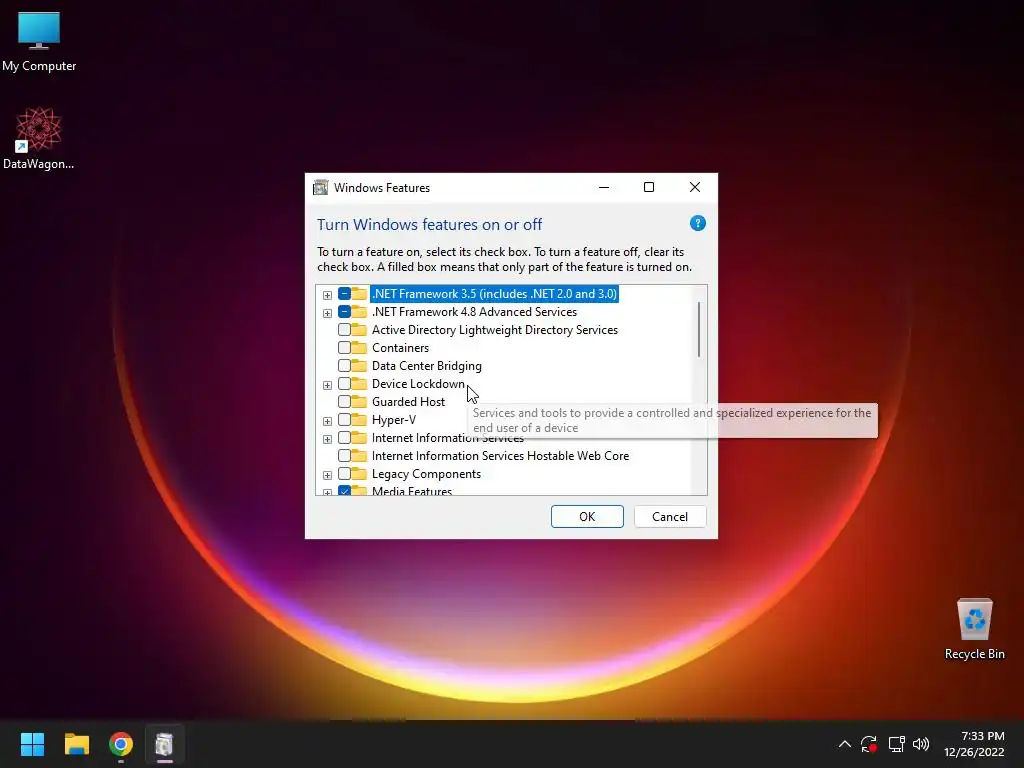Select 'Hyper-V' feature label
Screen dimensions: 1024x768
coord(394,420)
